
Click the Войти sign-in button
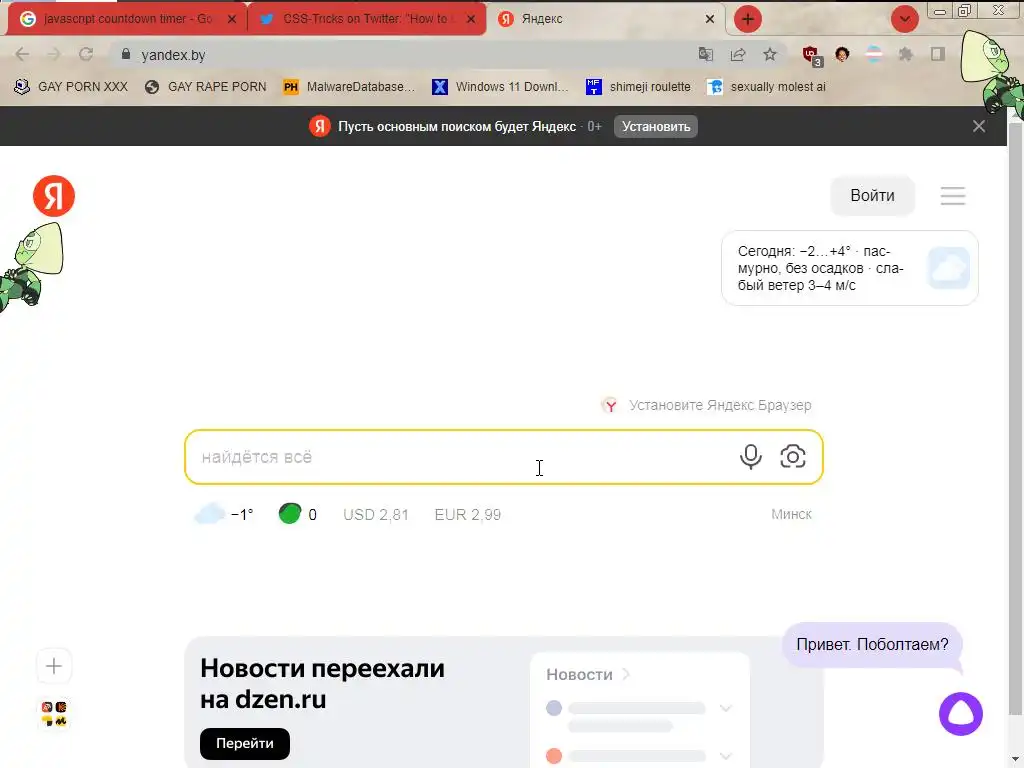[872, 196]
